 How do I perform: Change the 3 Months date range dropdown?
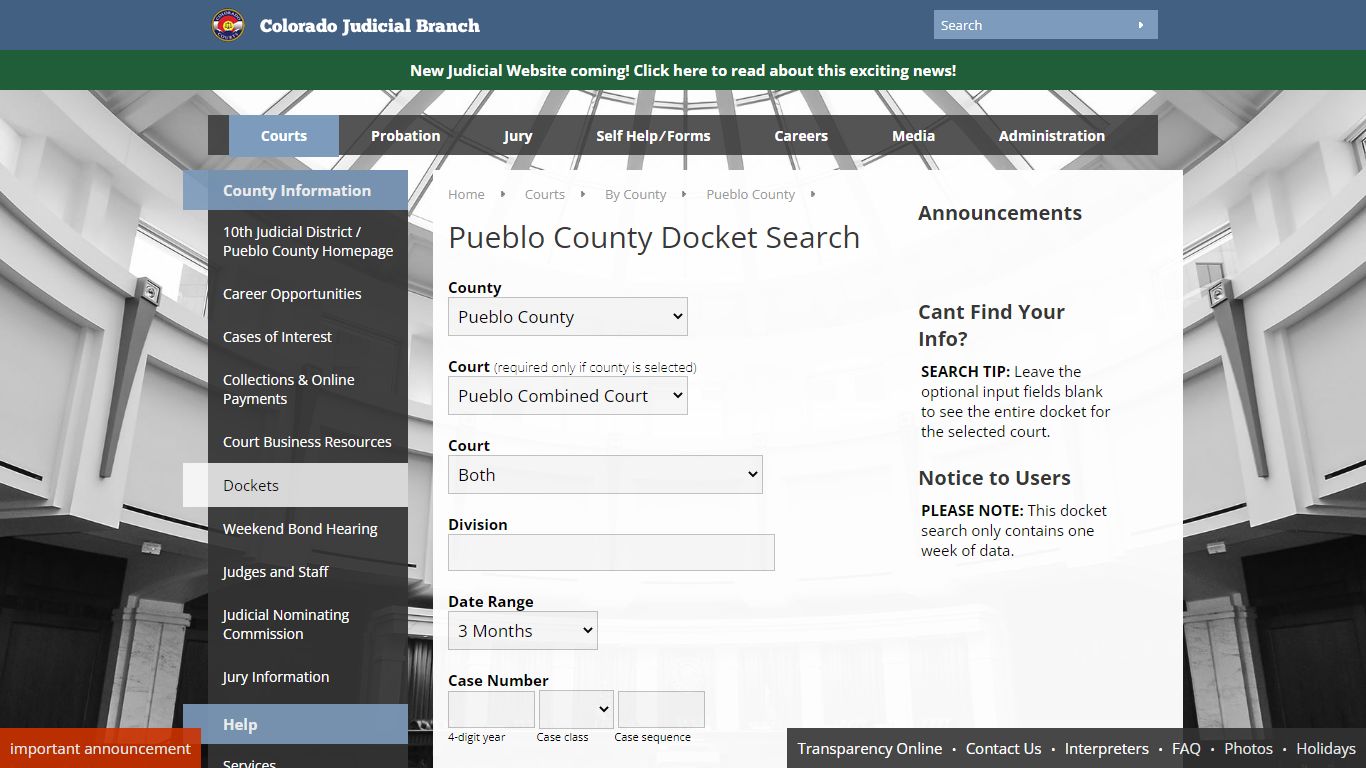coord(522,630)
